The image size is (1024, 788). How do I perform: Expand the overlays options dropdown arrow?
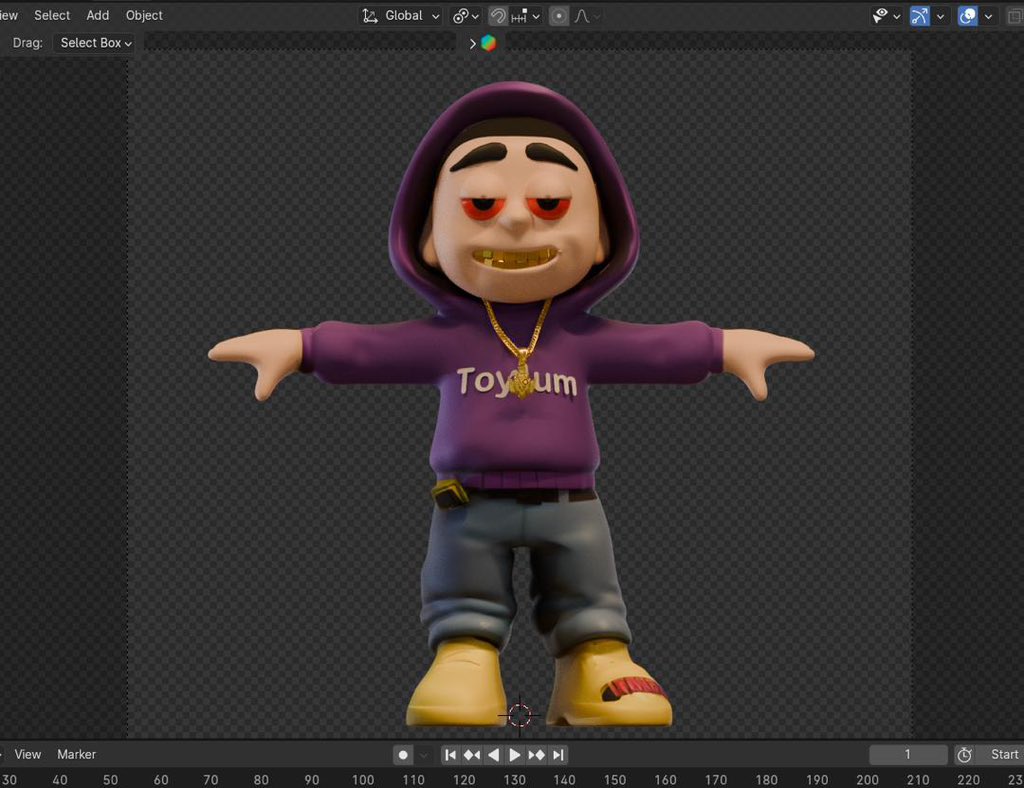tap(988, 16)
